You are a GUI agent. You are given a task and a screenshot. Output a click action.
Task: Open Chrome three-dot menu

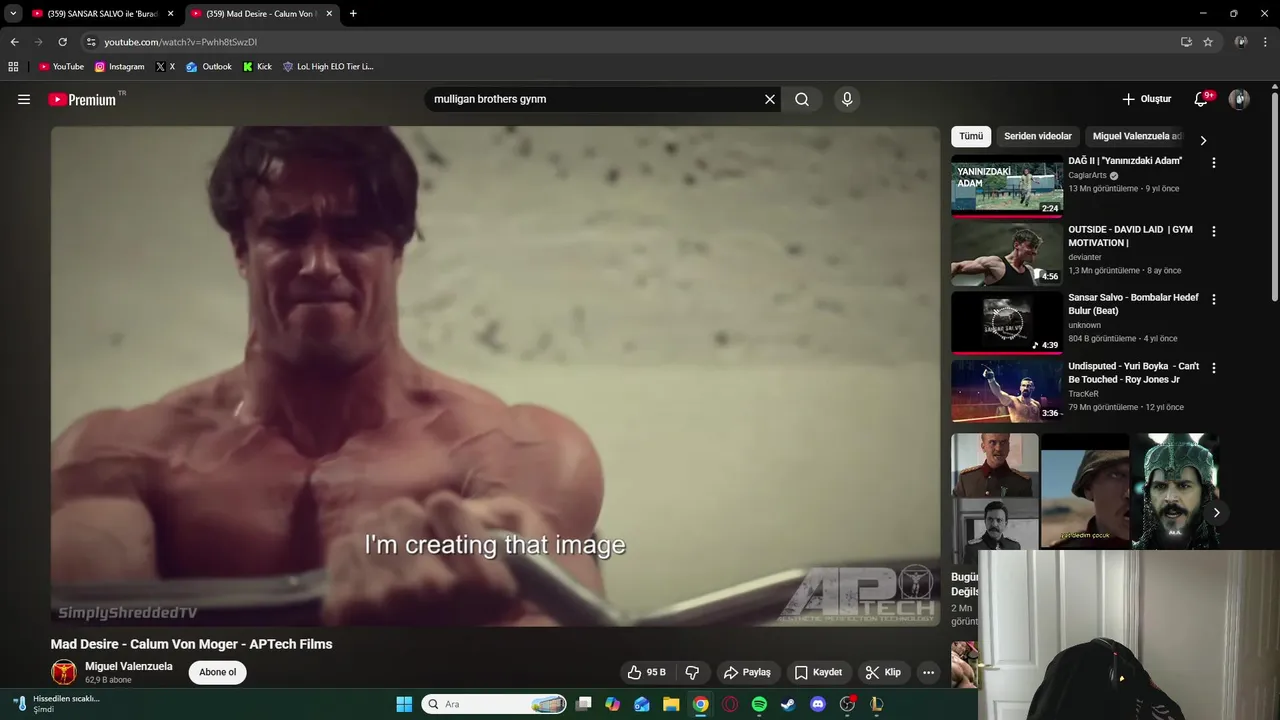tap(1266, 42)
